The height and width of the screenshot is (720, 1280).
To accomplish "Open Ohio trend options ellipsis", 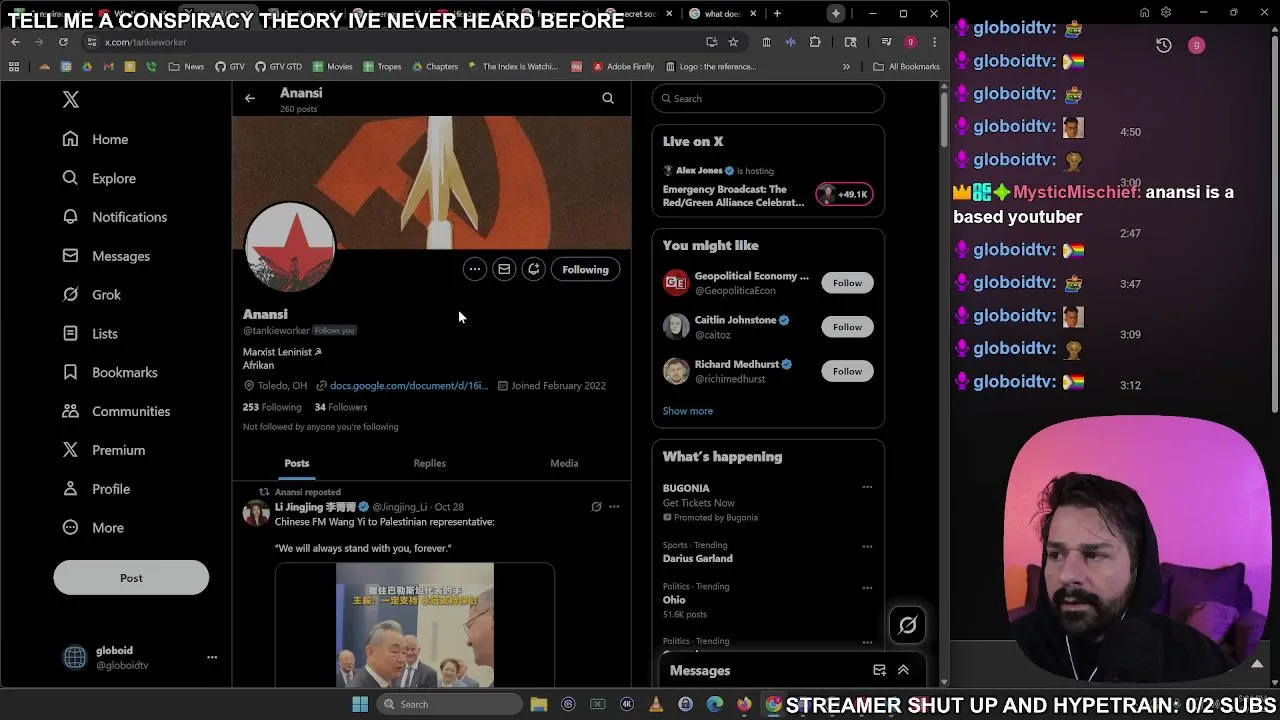I will point(867,587).
